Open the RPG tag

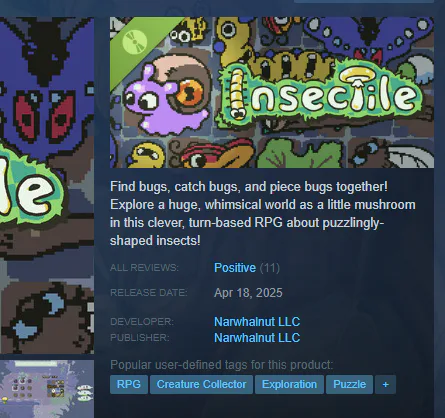(129, 384)
